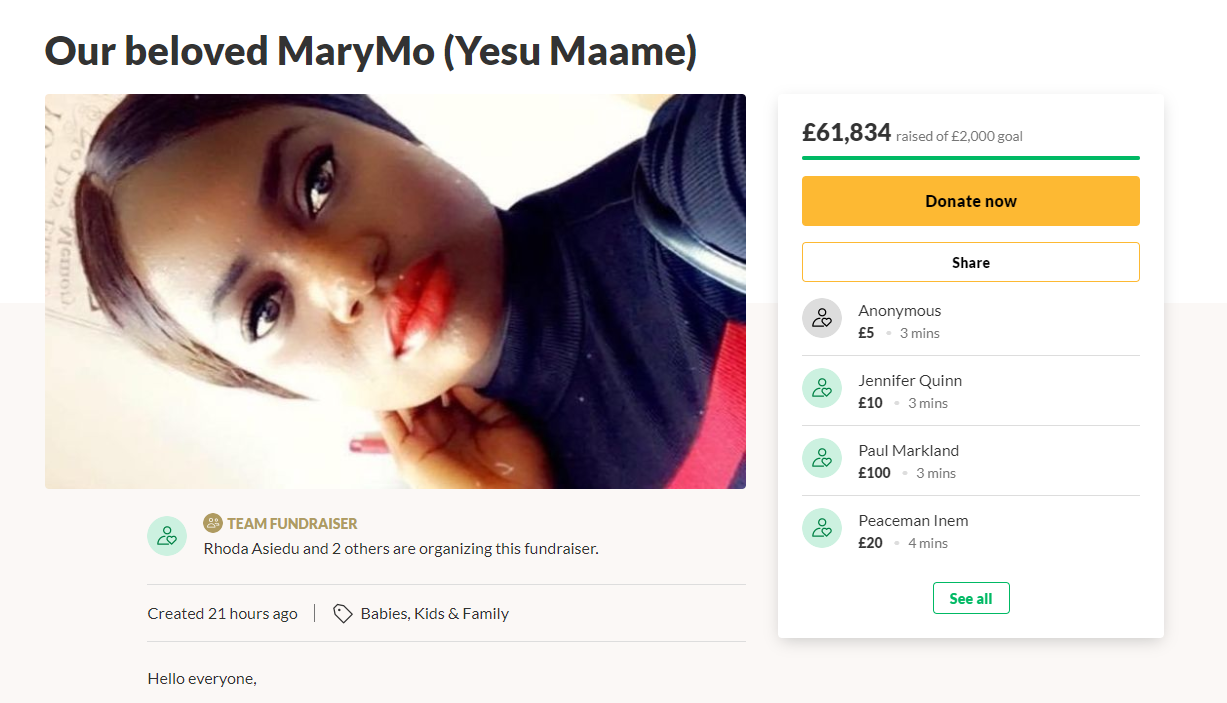Click the category tag icon
This screenshot has height=703, width=1227.
[342, 614]
